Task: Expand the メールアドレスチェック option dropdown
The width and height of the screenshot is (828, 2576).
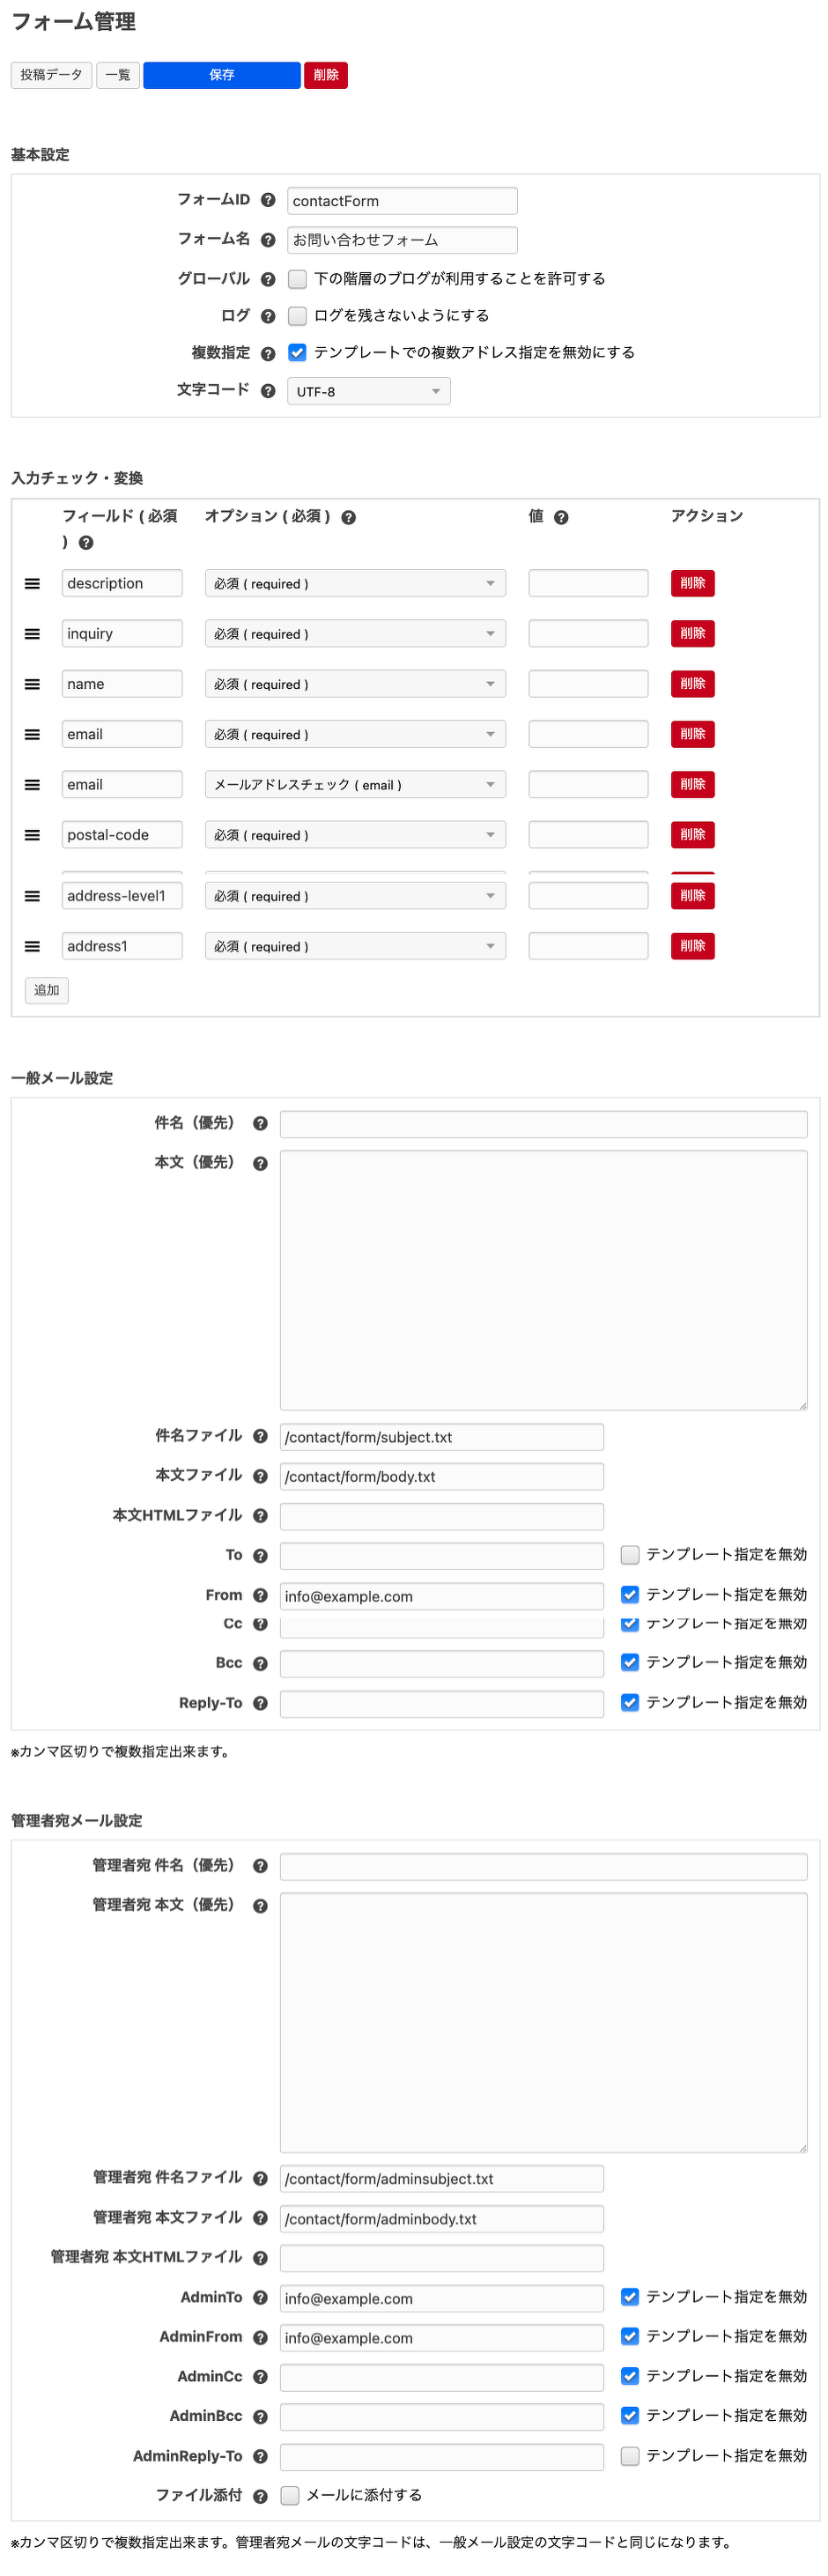Action: pos(355,785)
